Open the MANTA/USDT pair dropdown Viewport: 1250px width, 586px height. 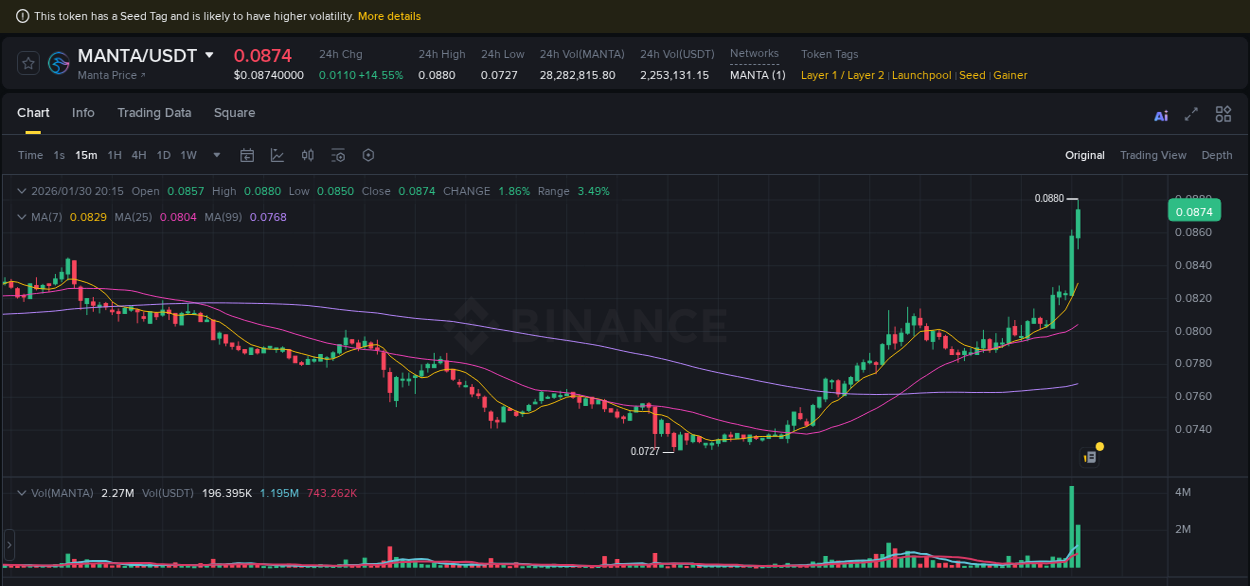tap(209, 55)
